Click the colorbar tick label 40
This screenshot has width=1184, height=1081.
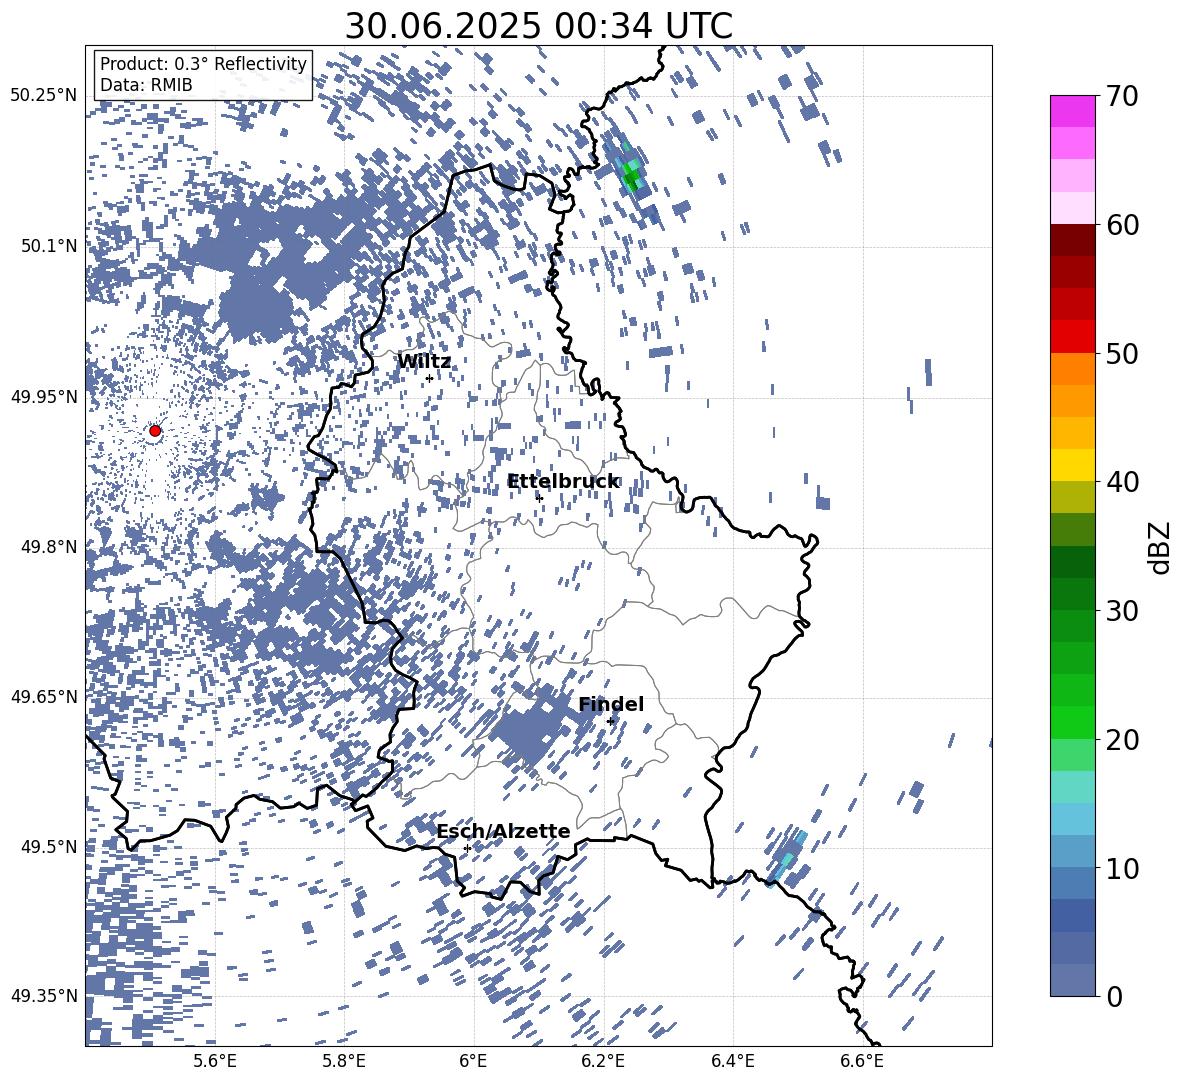pos(1123,482)
